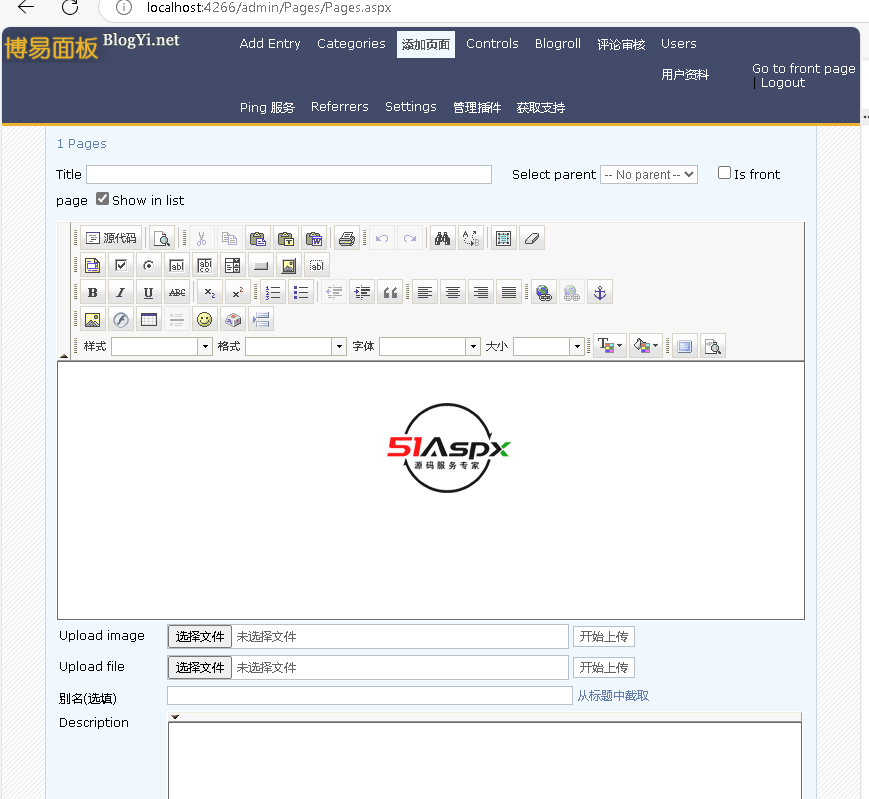
Task: Apply blockquote formatting
Action: pos(390,293)
